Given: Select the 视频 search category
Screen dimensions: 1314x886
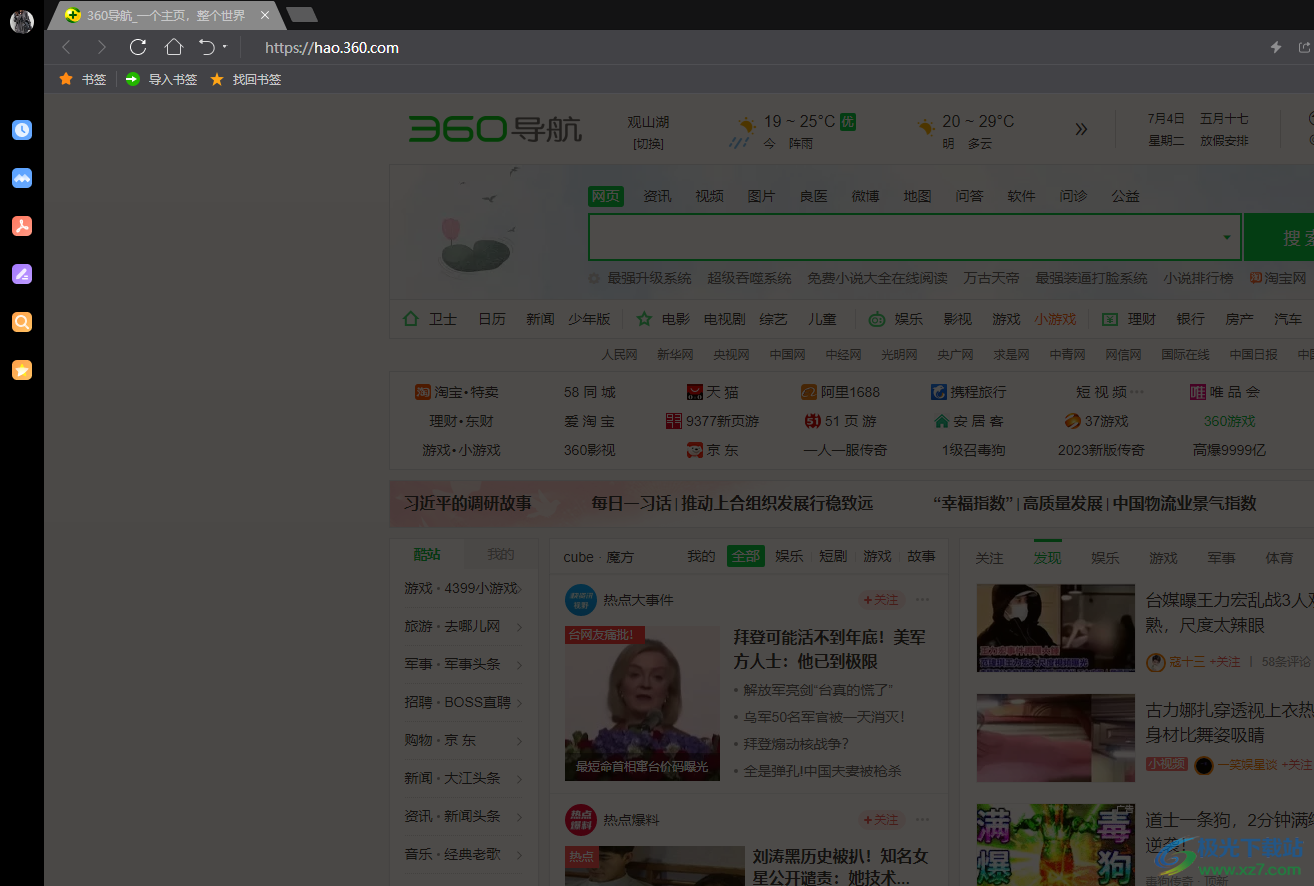Looking at the screenshot, I should click(709, 196).
